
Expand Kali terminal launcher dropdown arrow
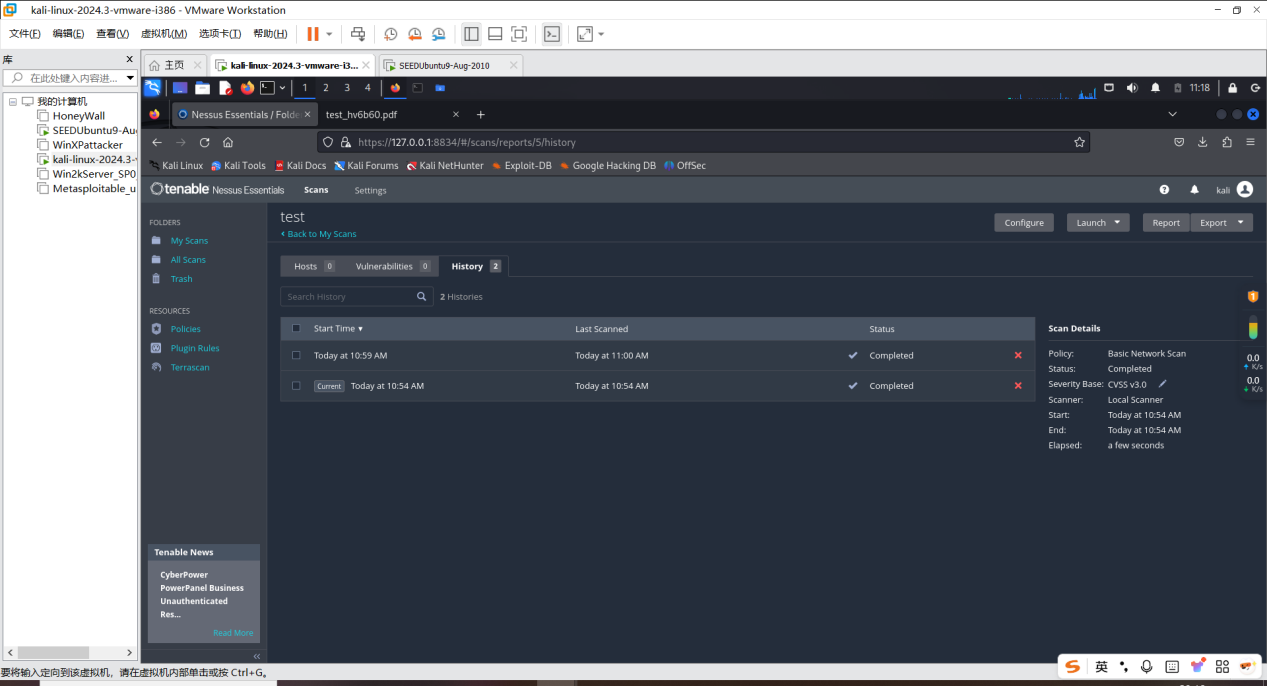tap(282, 88)
